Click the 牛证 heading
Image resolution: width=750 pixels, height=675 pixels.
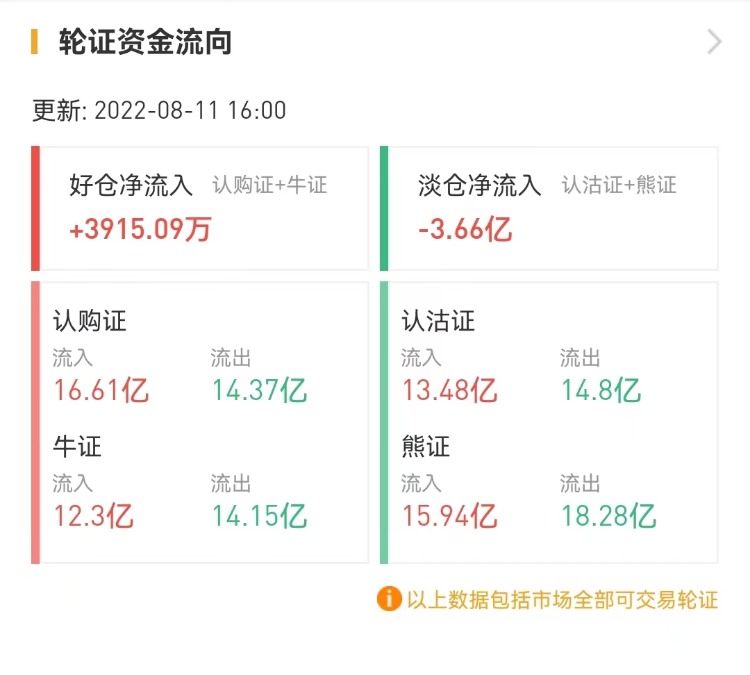(77, 446)
